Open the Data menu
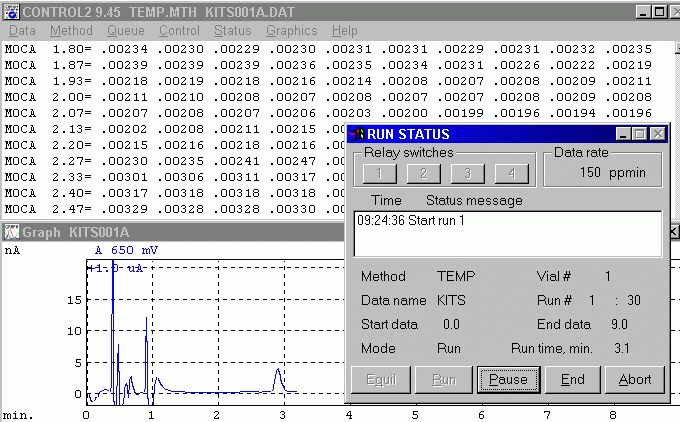Image resolution: width=680 pixels, height=422 pixels. [x=20, y=31]
